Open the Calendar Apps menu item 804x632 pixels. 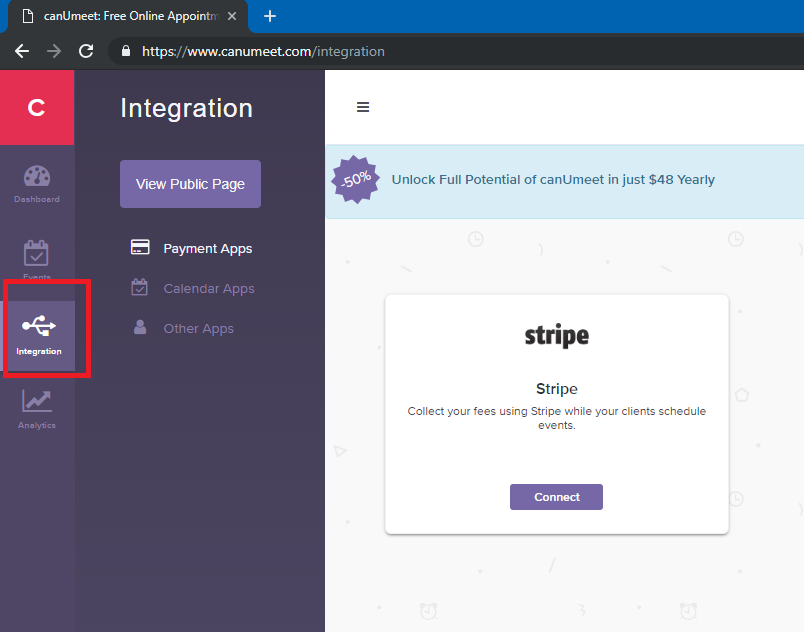(209, 289)
